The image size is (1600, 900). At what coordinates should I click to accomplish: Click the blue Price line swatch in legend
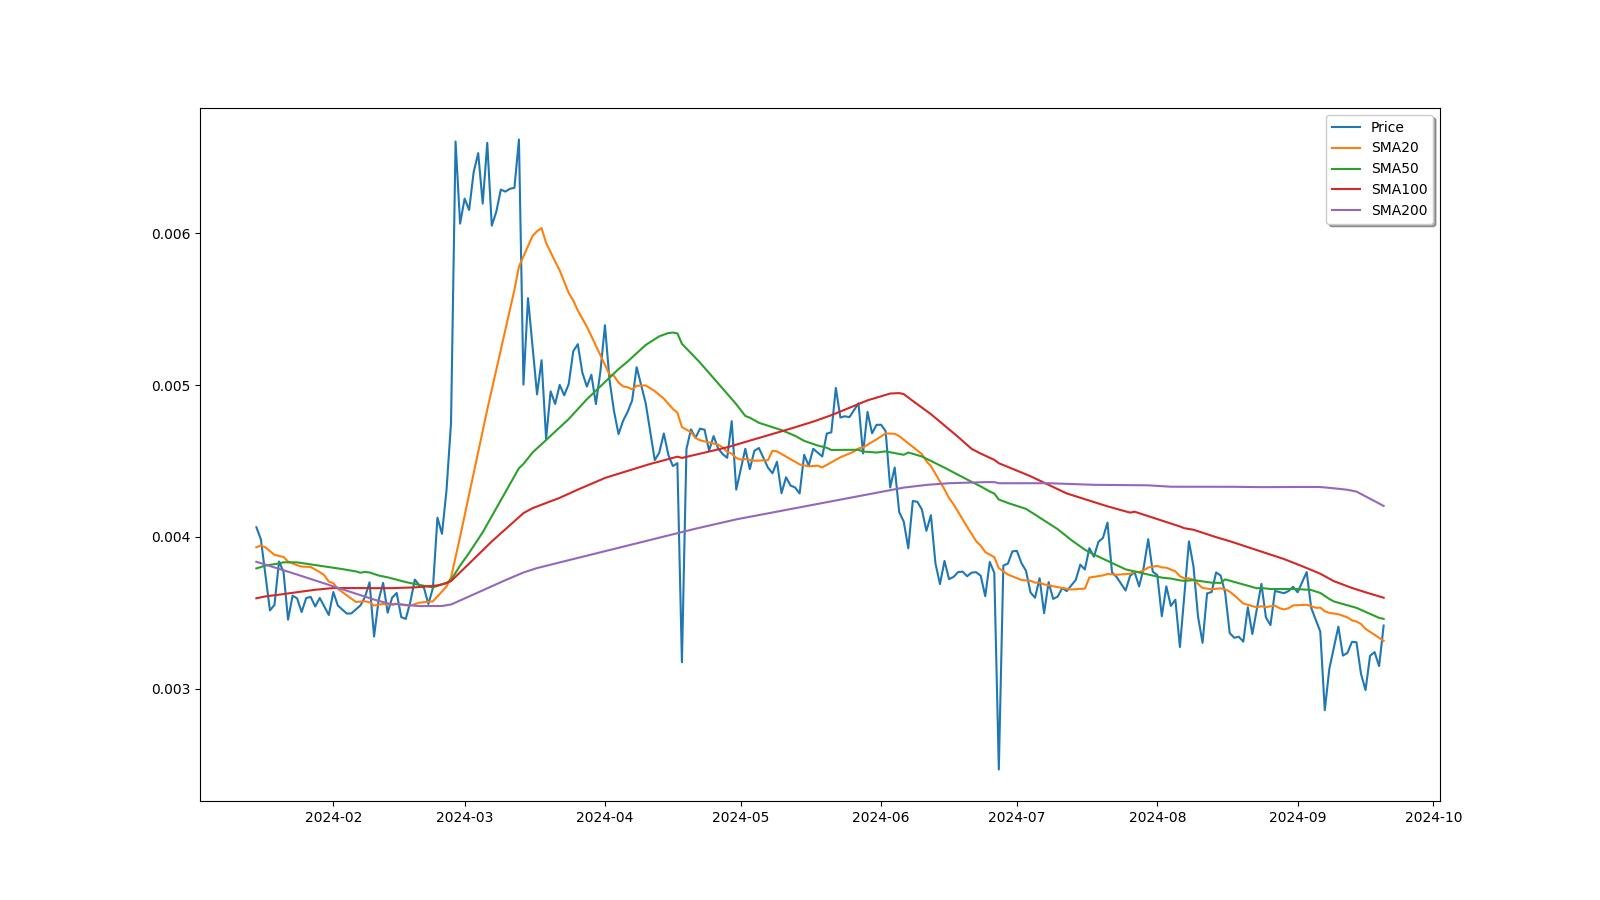click(1347, 127)
